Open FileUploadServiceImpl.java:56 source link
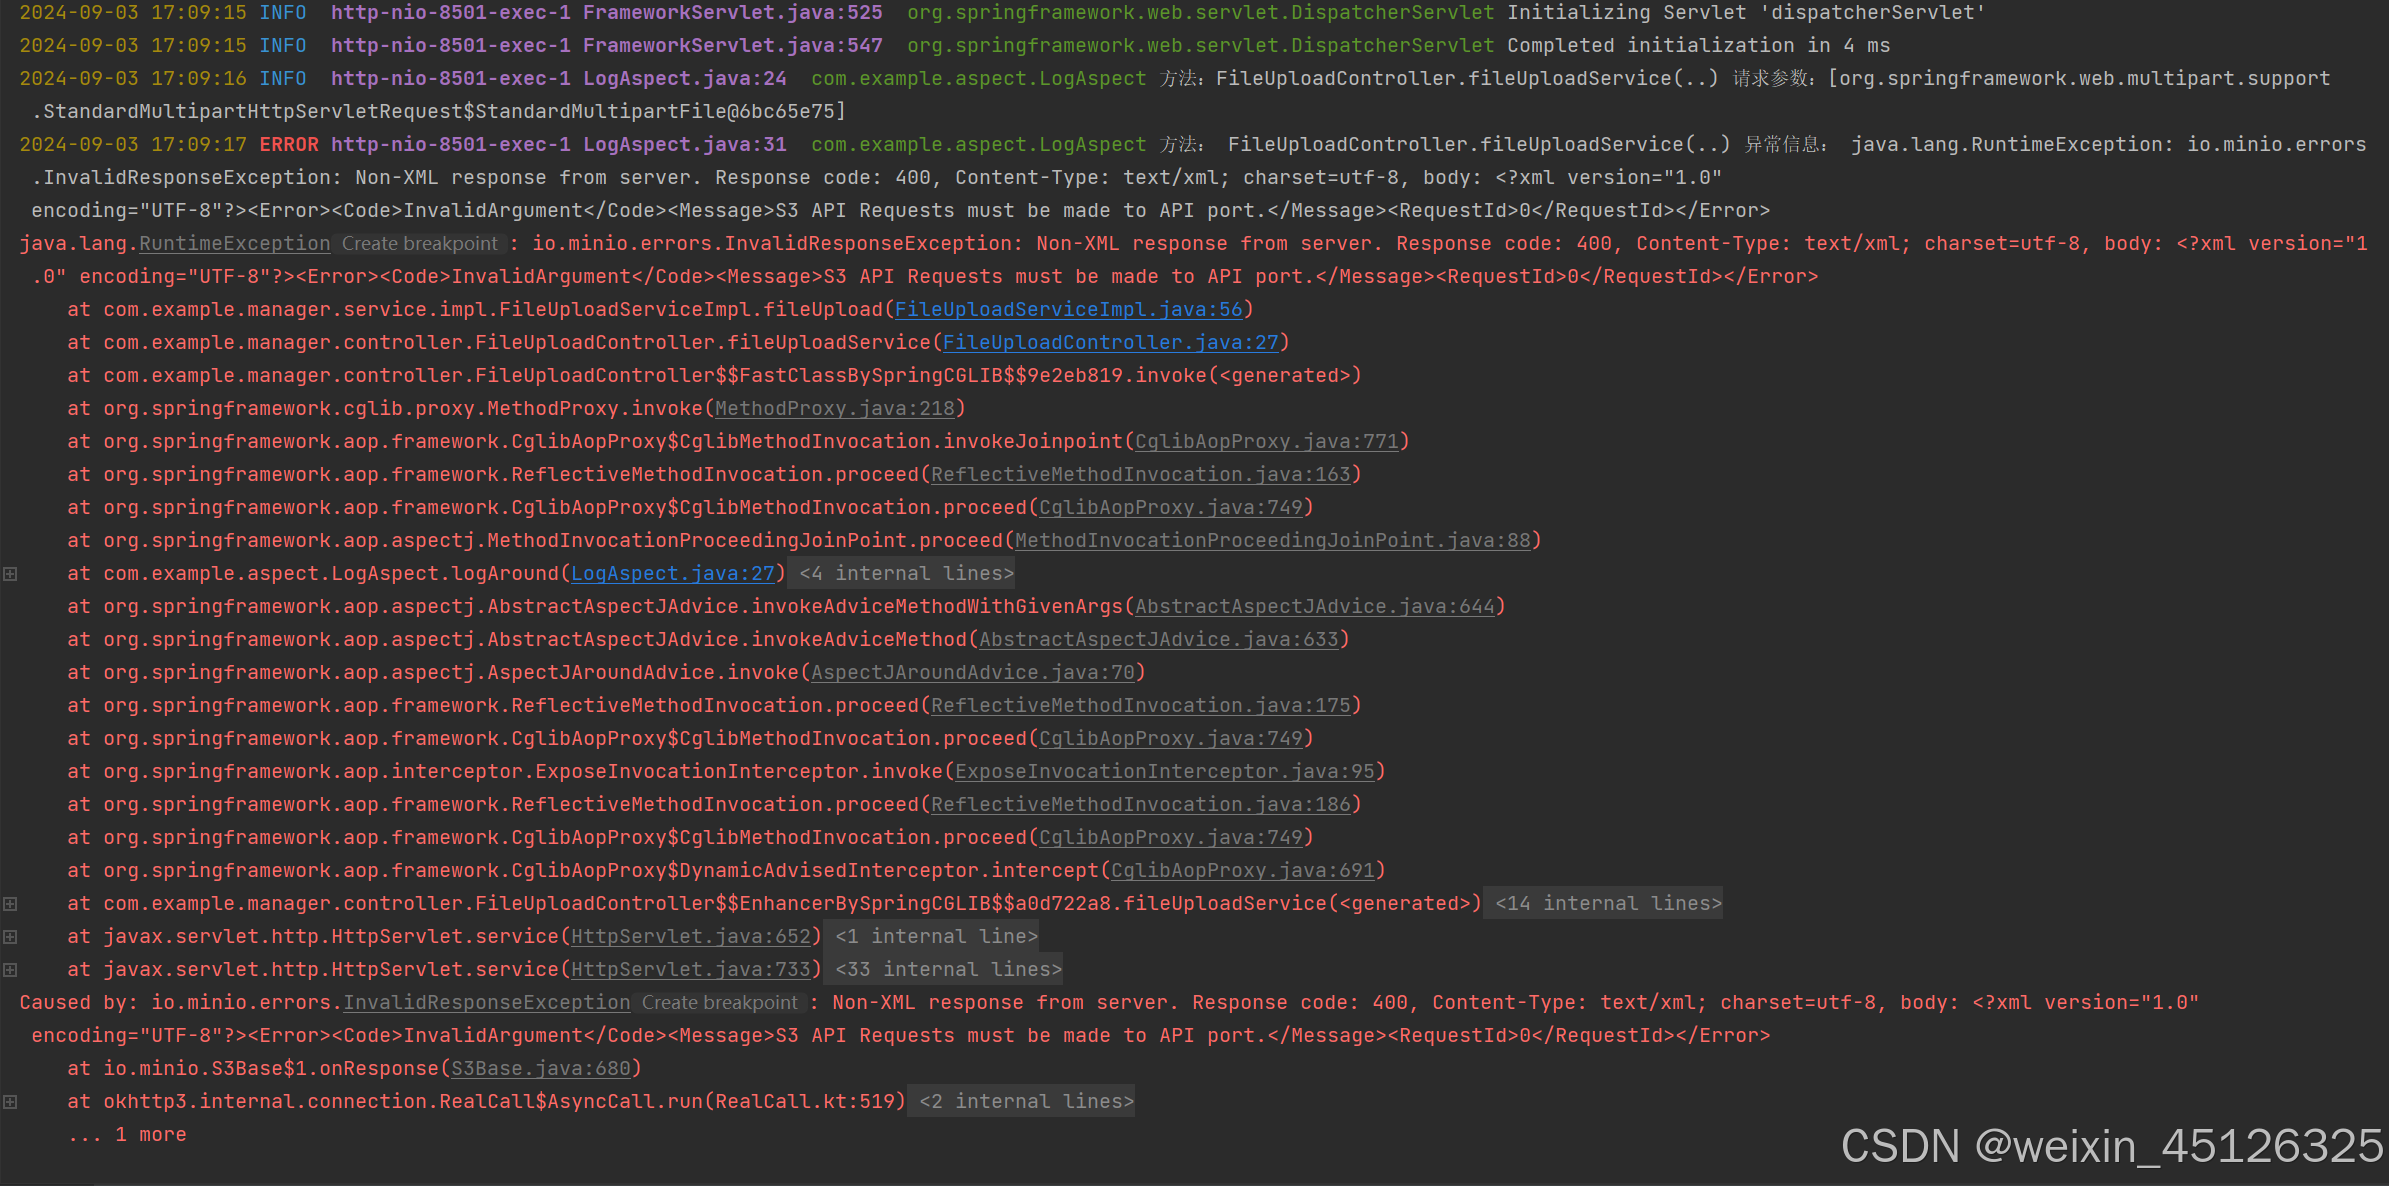Image resolution: width=2389 pixels, height=1186 pixels. (x=1068, y=309)
